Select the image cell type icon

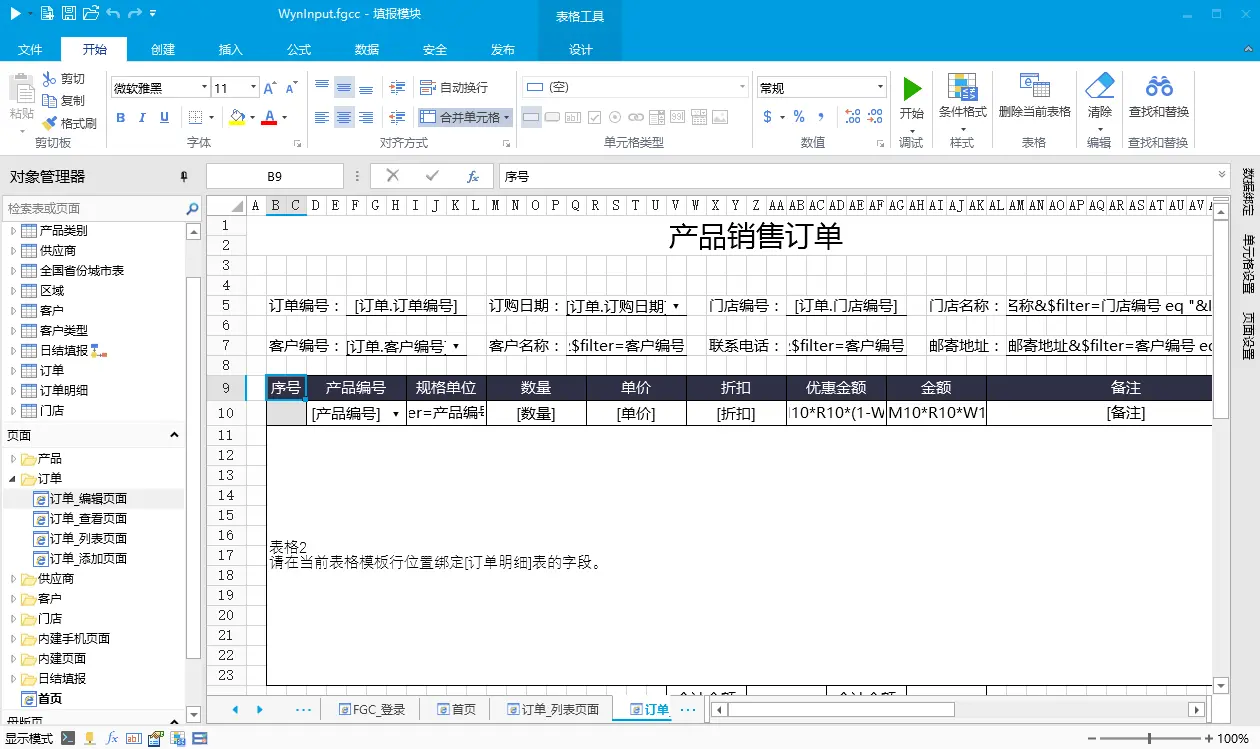pyautogui.click(x=720, y=118)
